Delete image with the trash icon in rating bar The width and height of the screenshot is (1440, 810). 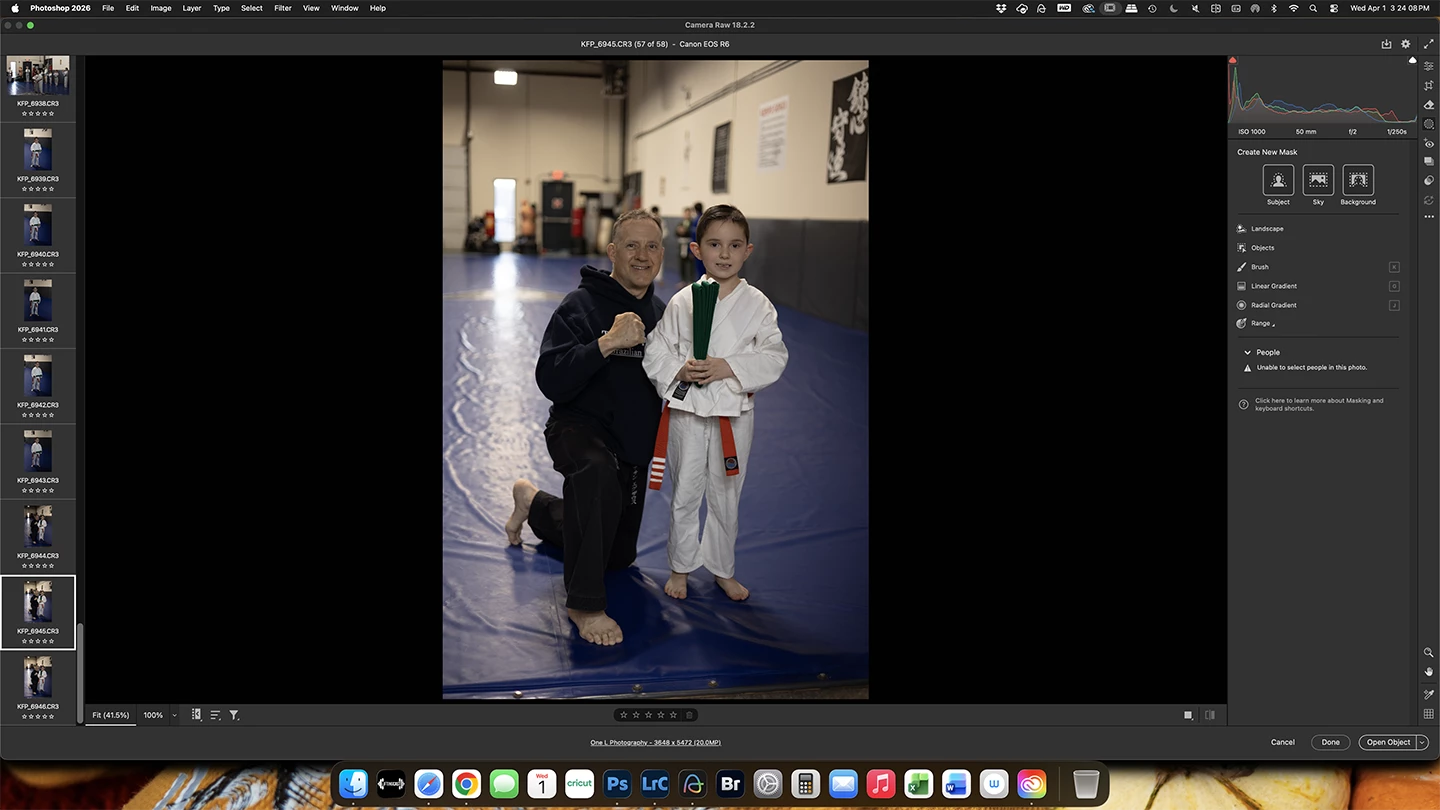tap(689, 715)
